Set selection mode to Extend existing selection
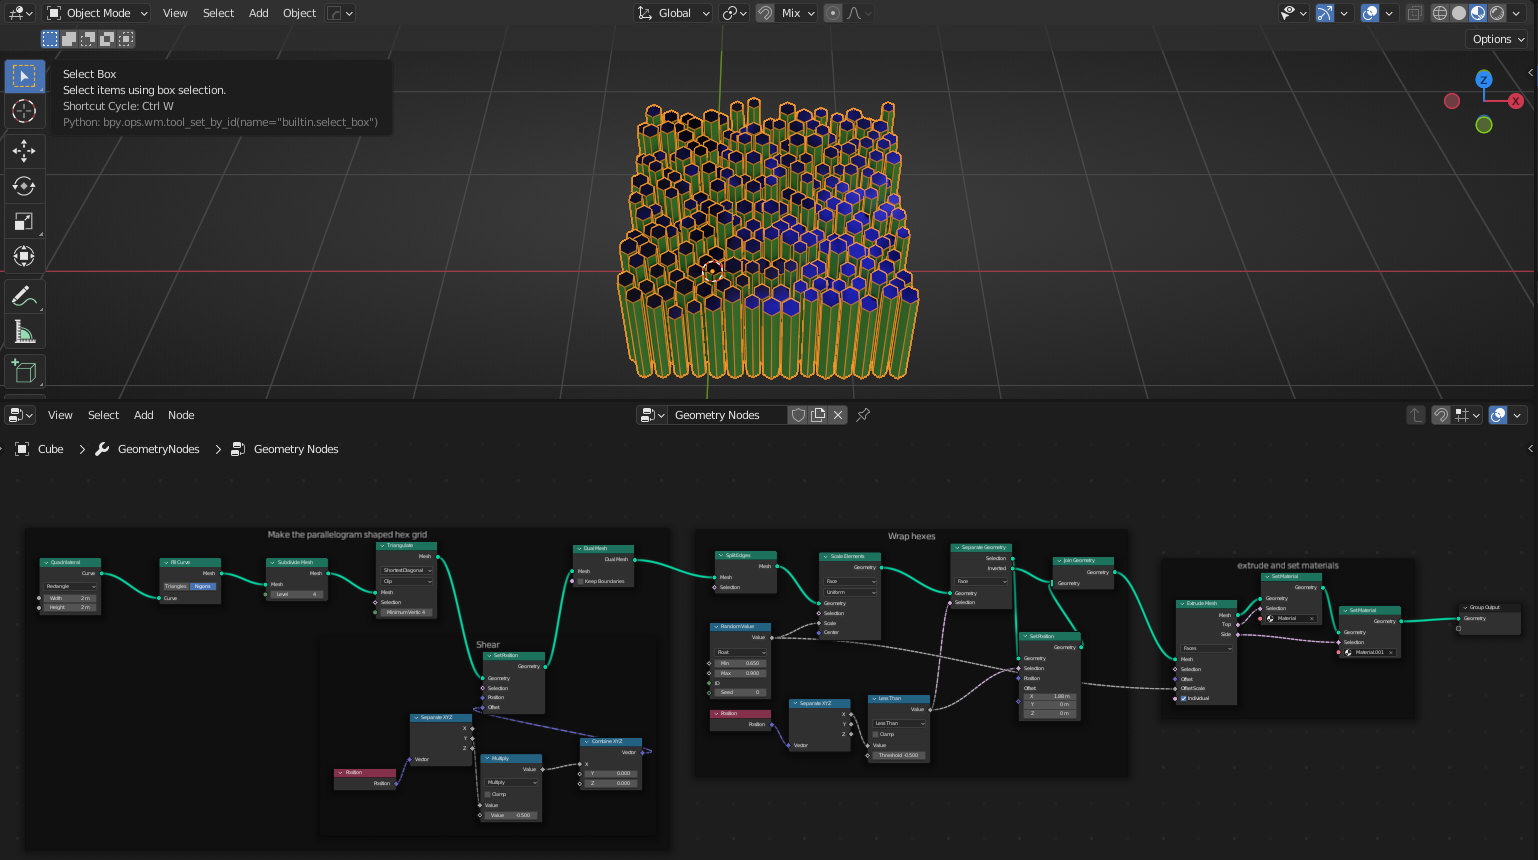The width and height of the screenshot is (1538, 860). pyautogui.click(x=69, y=39)
